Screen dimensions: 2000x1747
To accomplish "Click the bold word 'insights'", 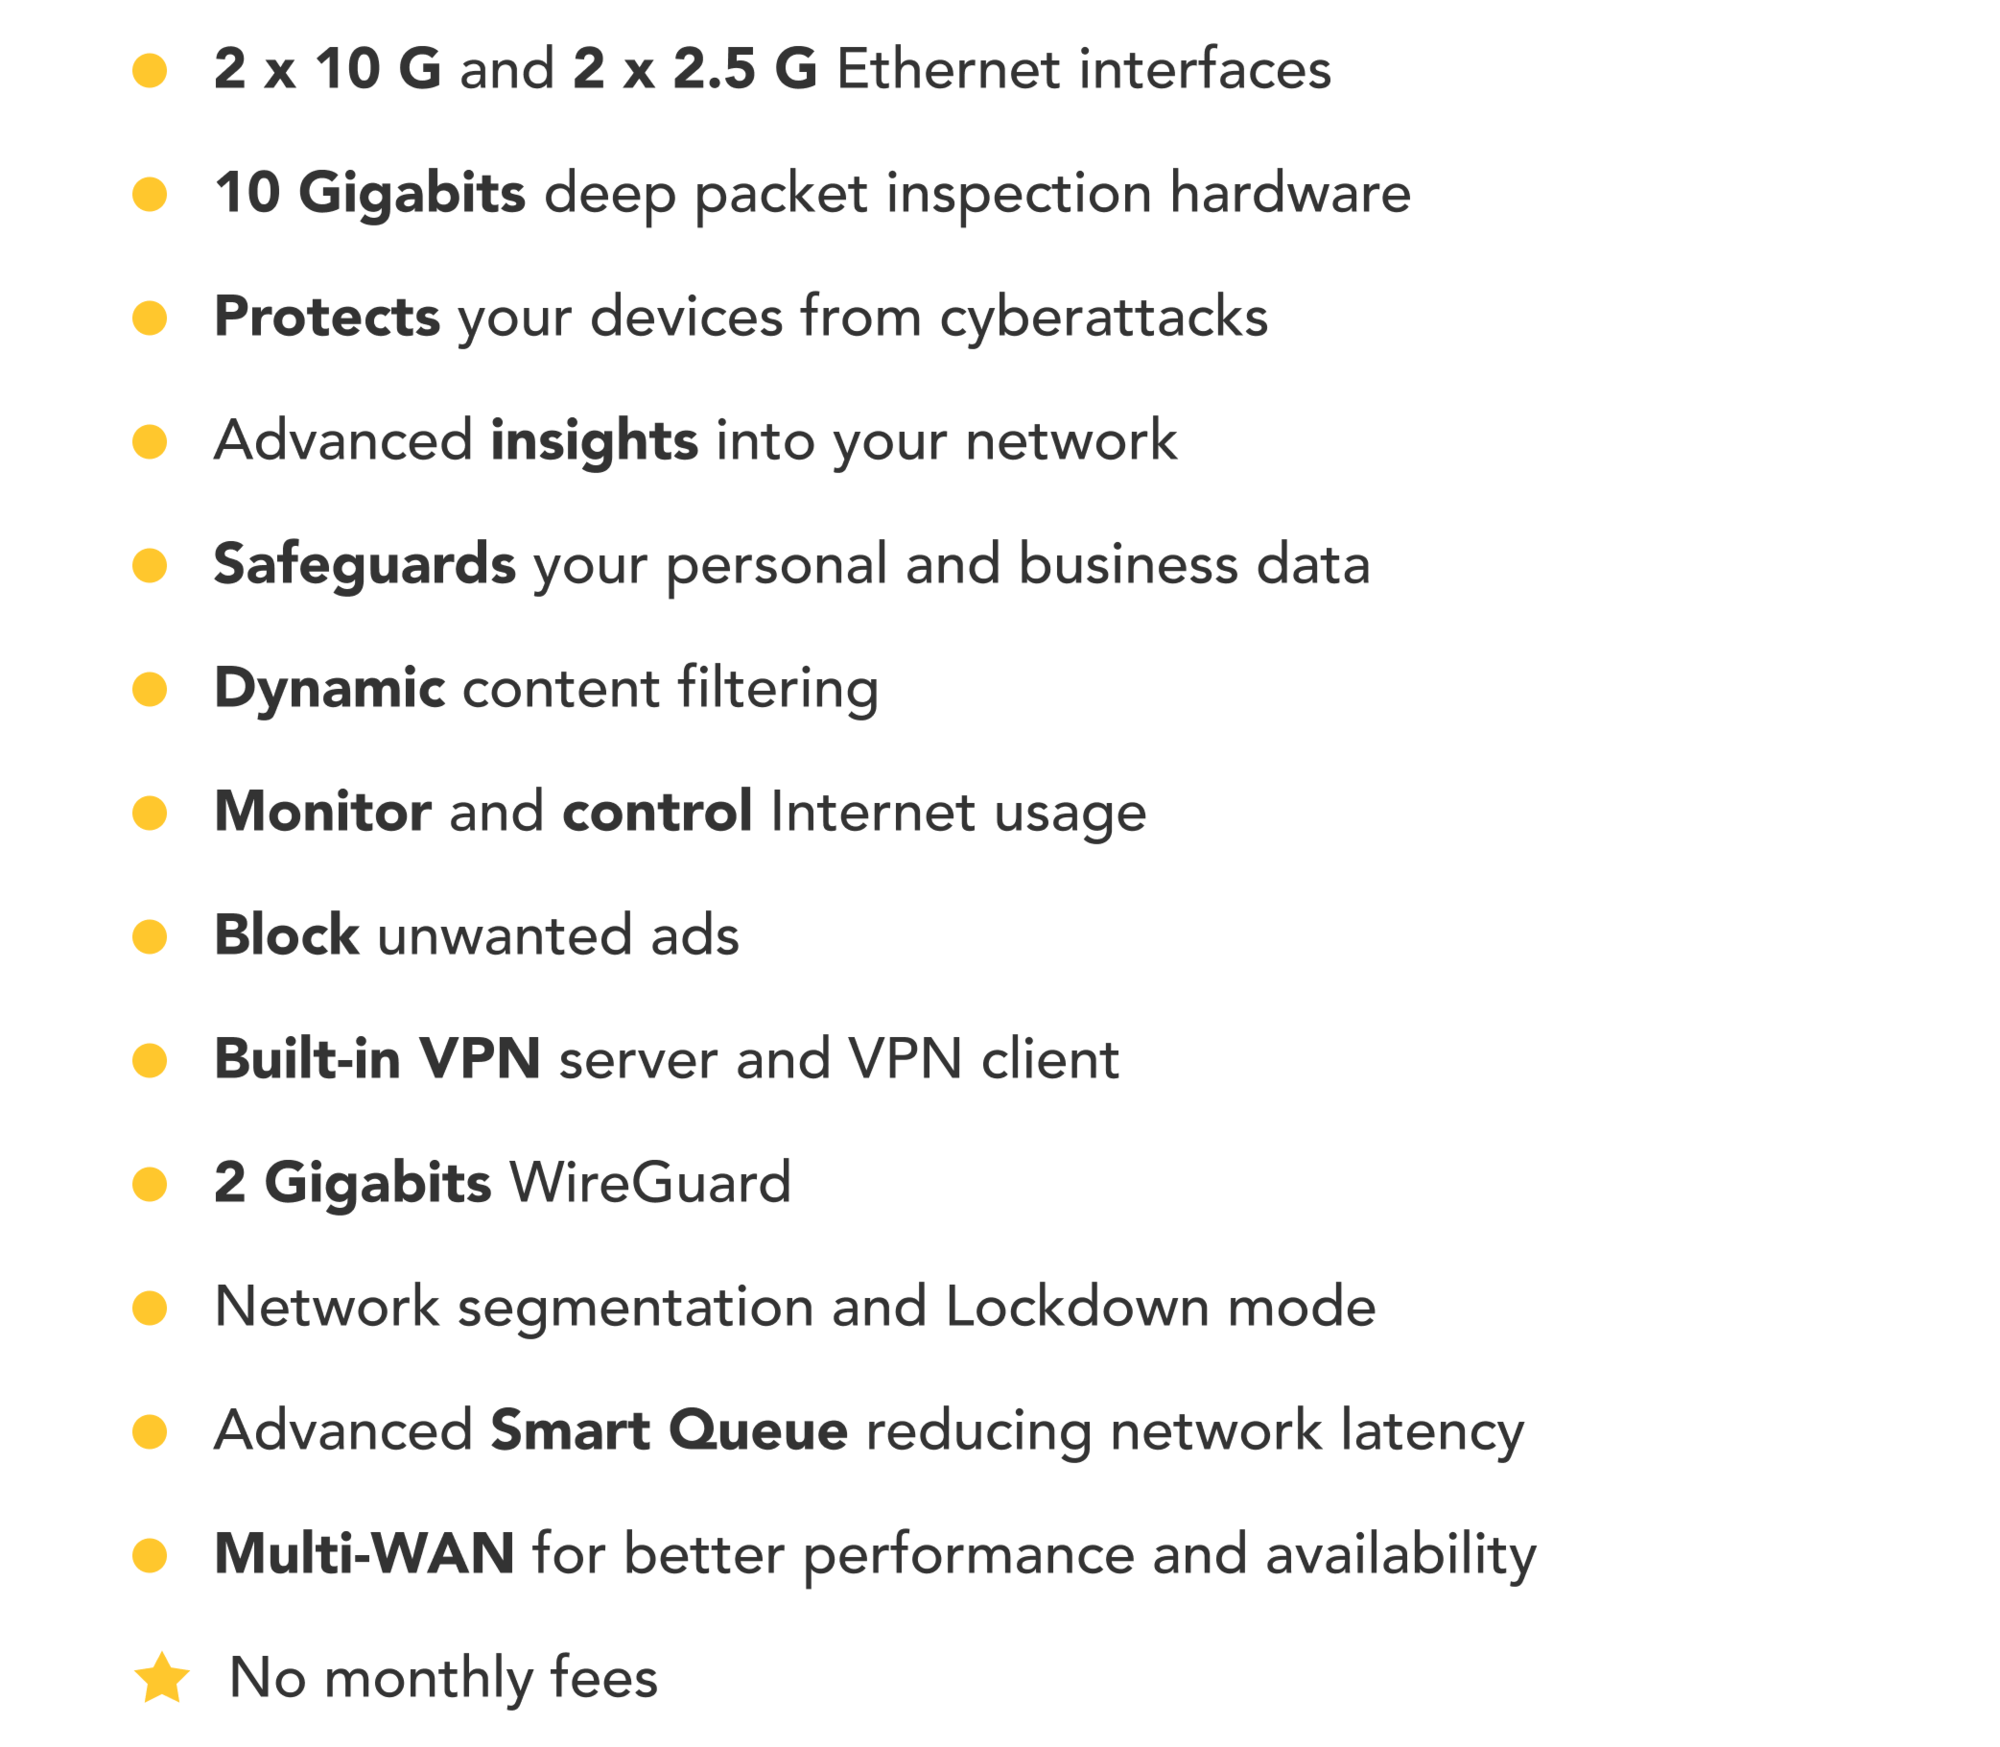I will click(594, 443).
